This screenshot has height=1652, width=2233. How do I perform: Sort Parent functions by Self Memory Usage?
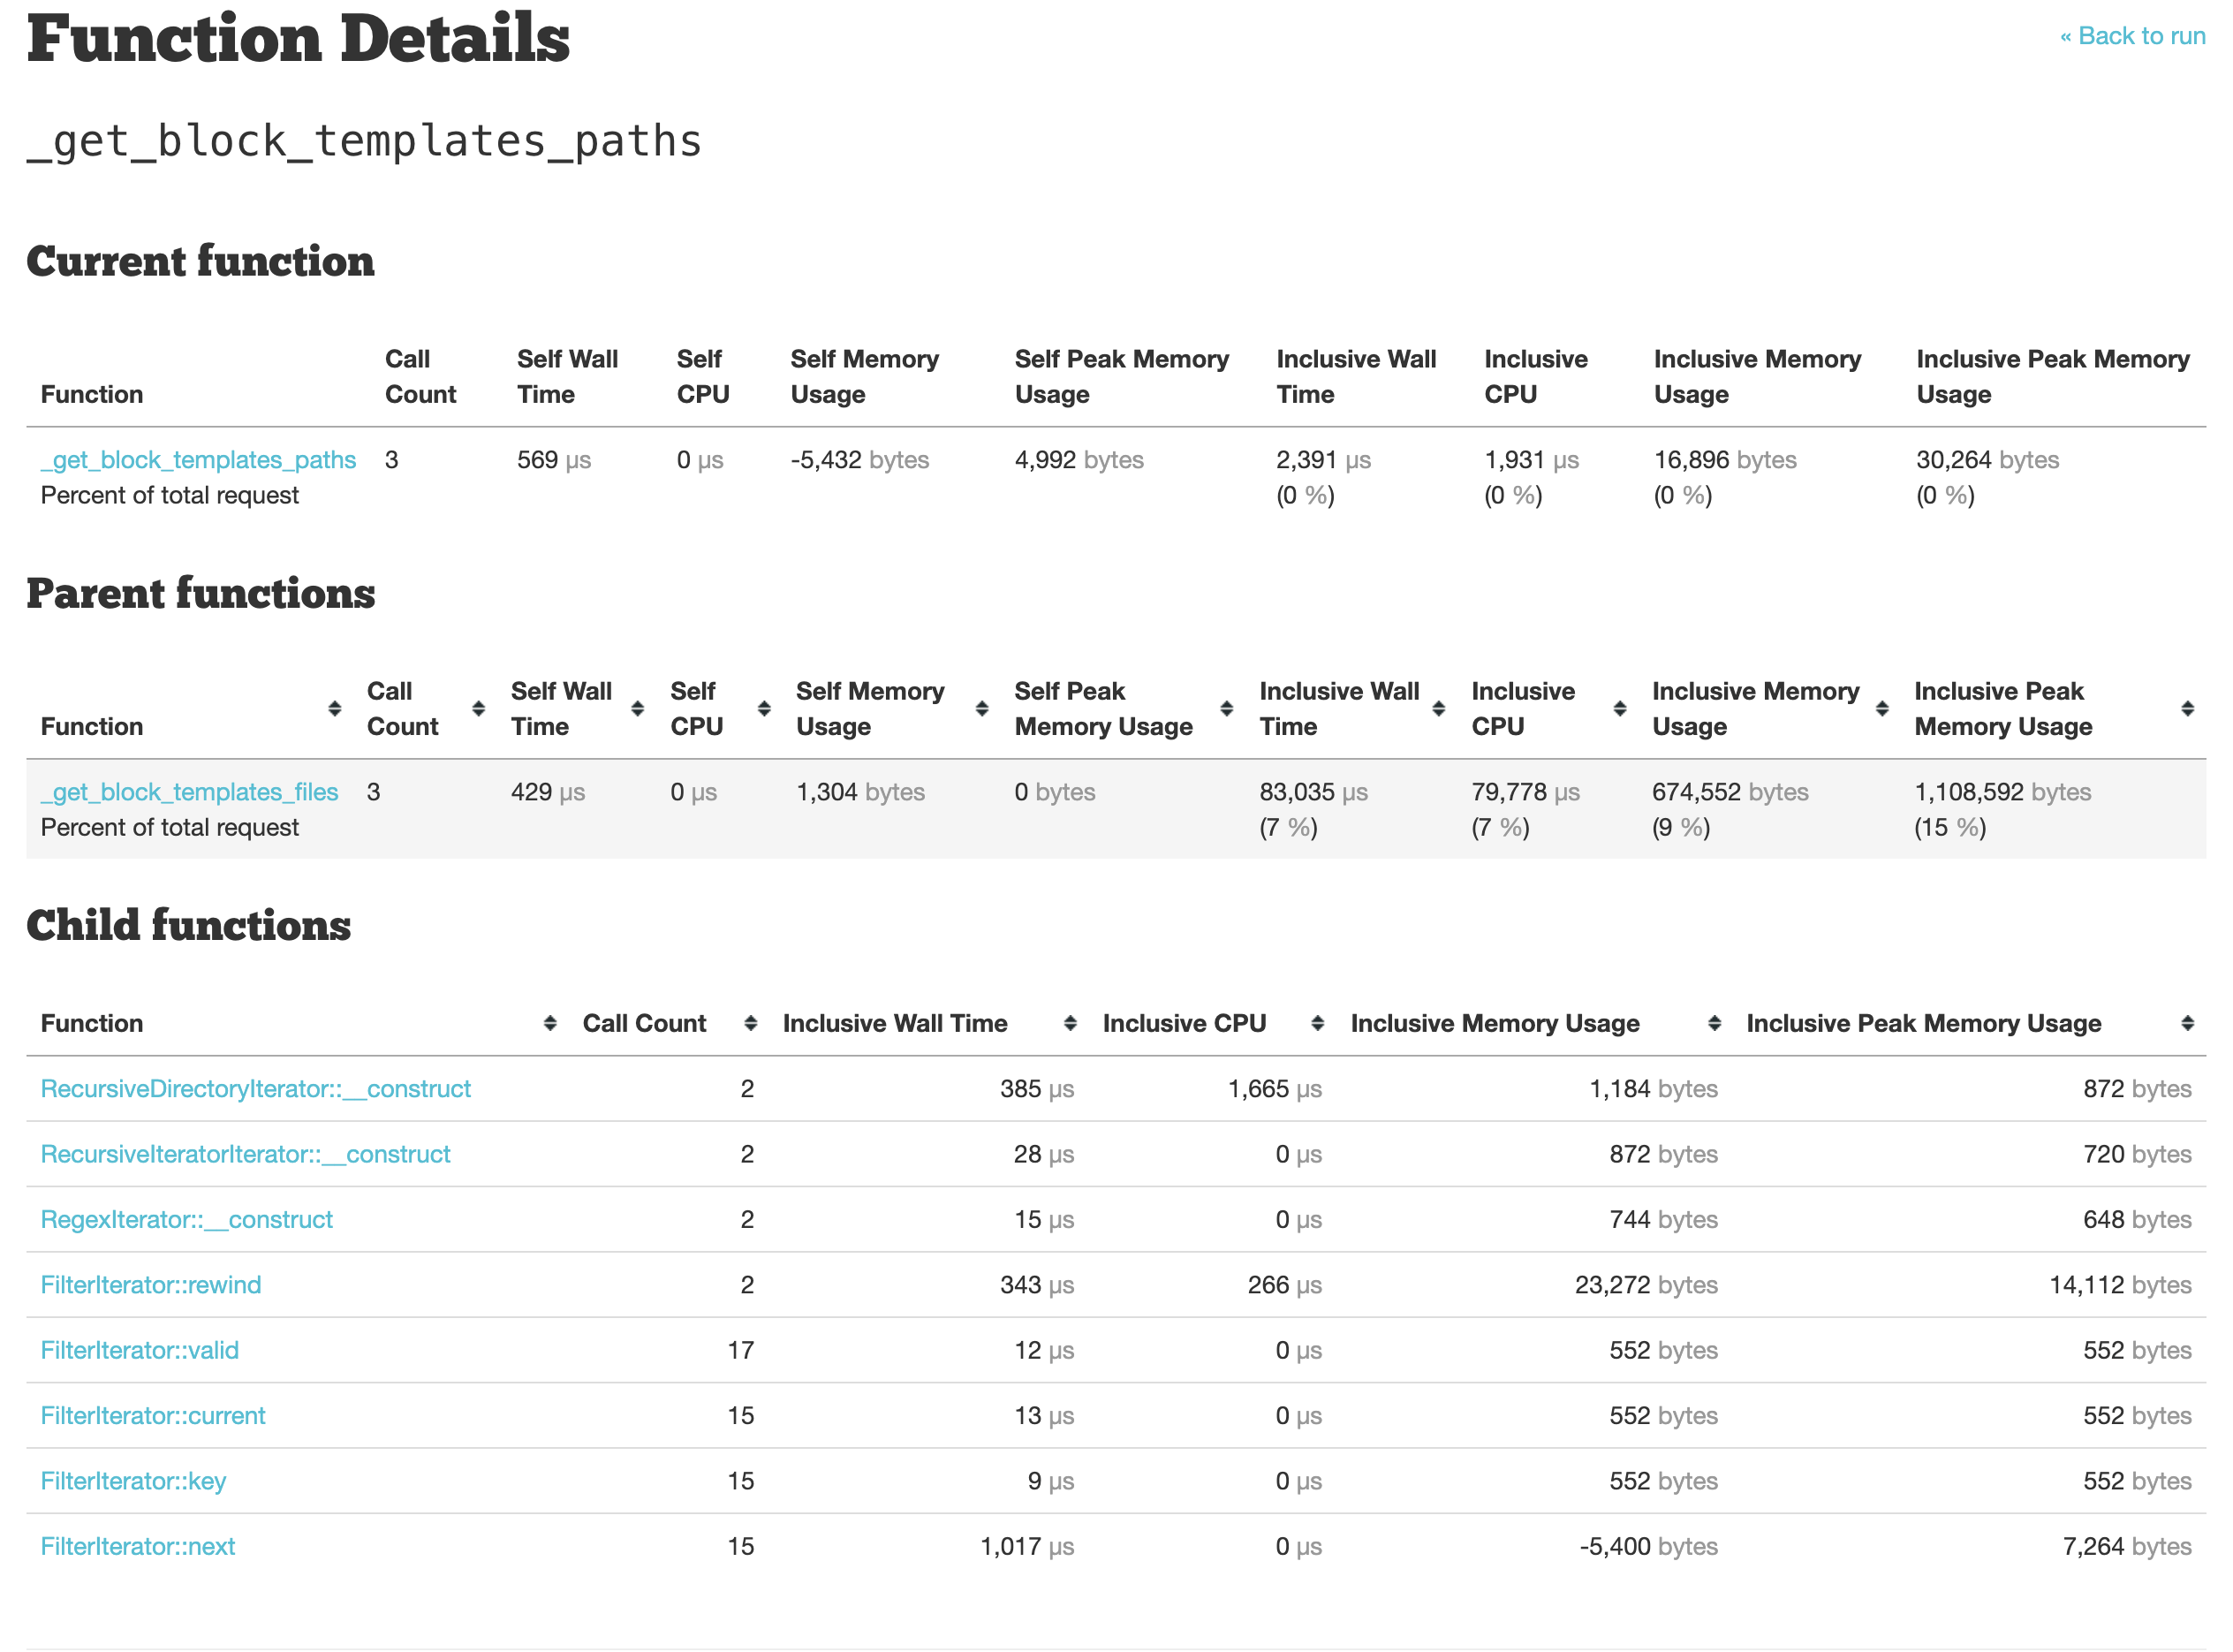(869, 709)
